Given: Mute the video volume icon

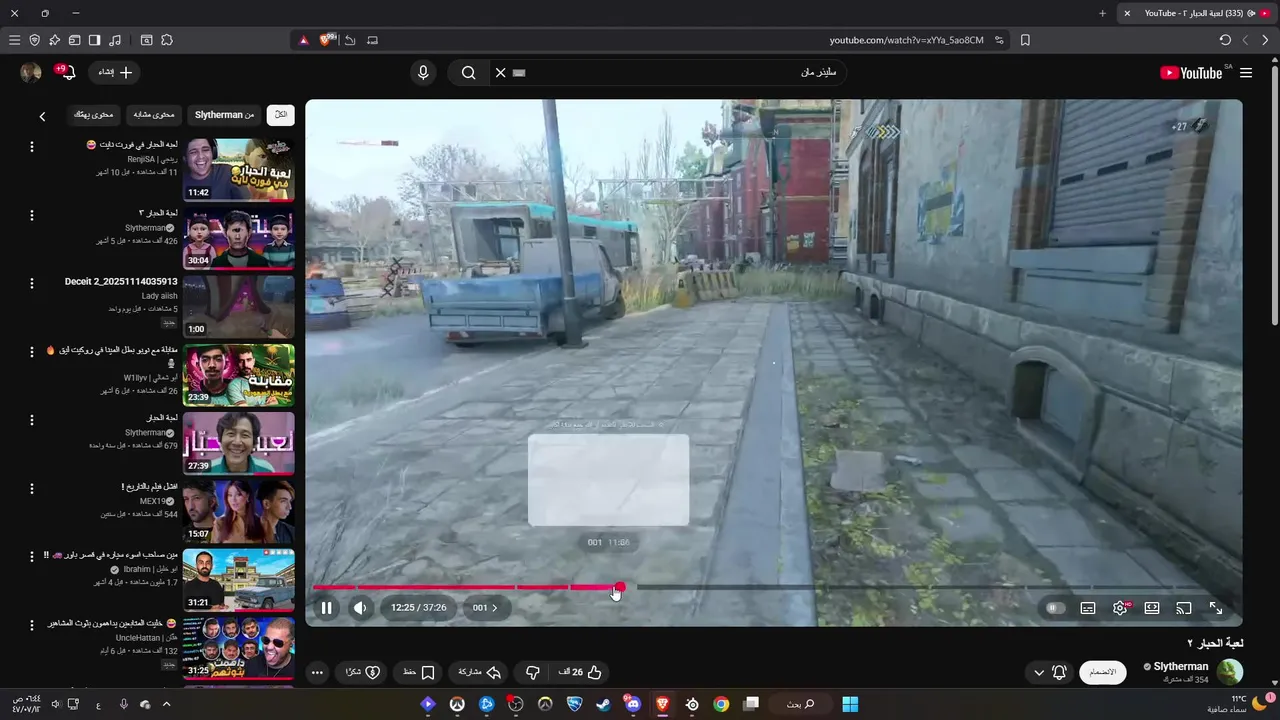Looking at the screenshot, I should 360,608.
